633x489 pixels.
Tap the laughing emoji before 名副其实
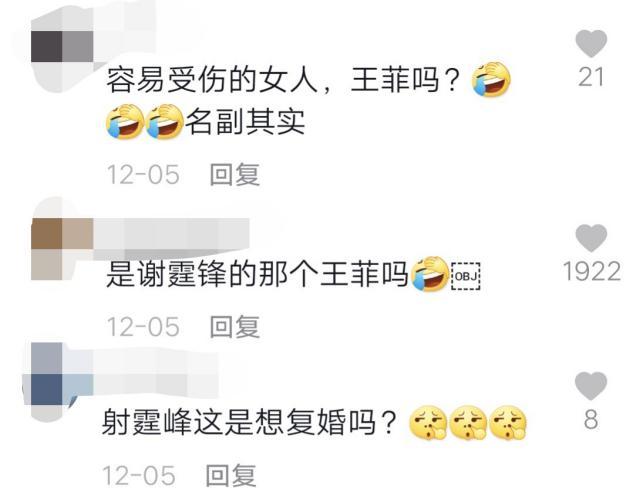[x=164, y=121]
